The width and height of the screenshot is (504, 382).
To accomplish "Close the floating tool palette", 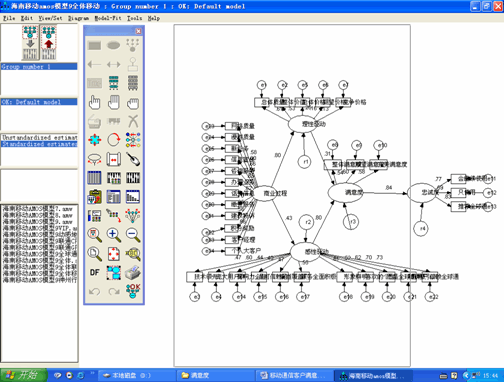I will pyautogui.click(x=138, y=31).
